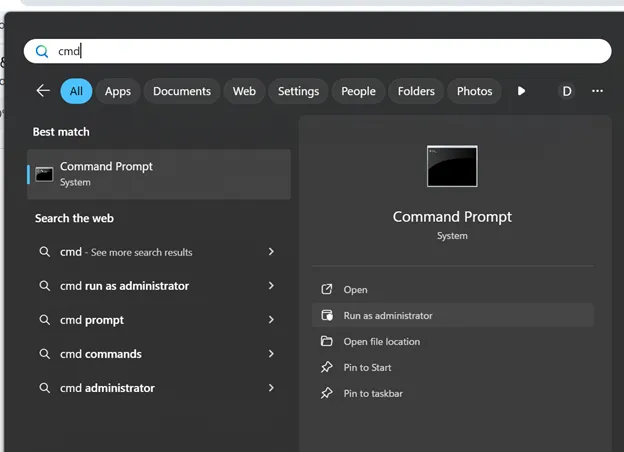This screenshot has height=452, width=624.
Task: Click inside the search text field
Action: [330, 51]
